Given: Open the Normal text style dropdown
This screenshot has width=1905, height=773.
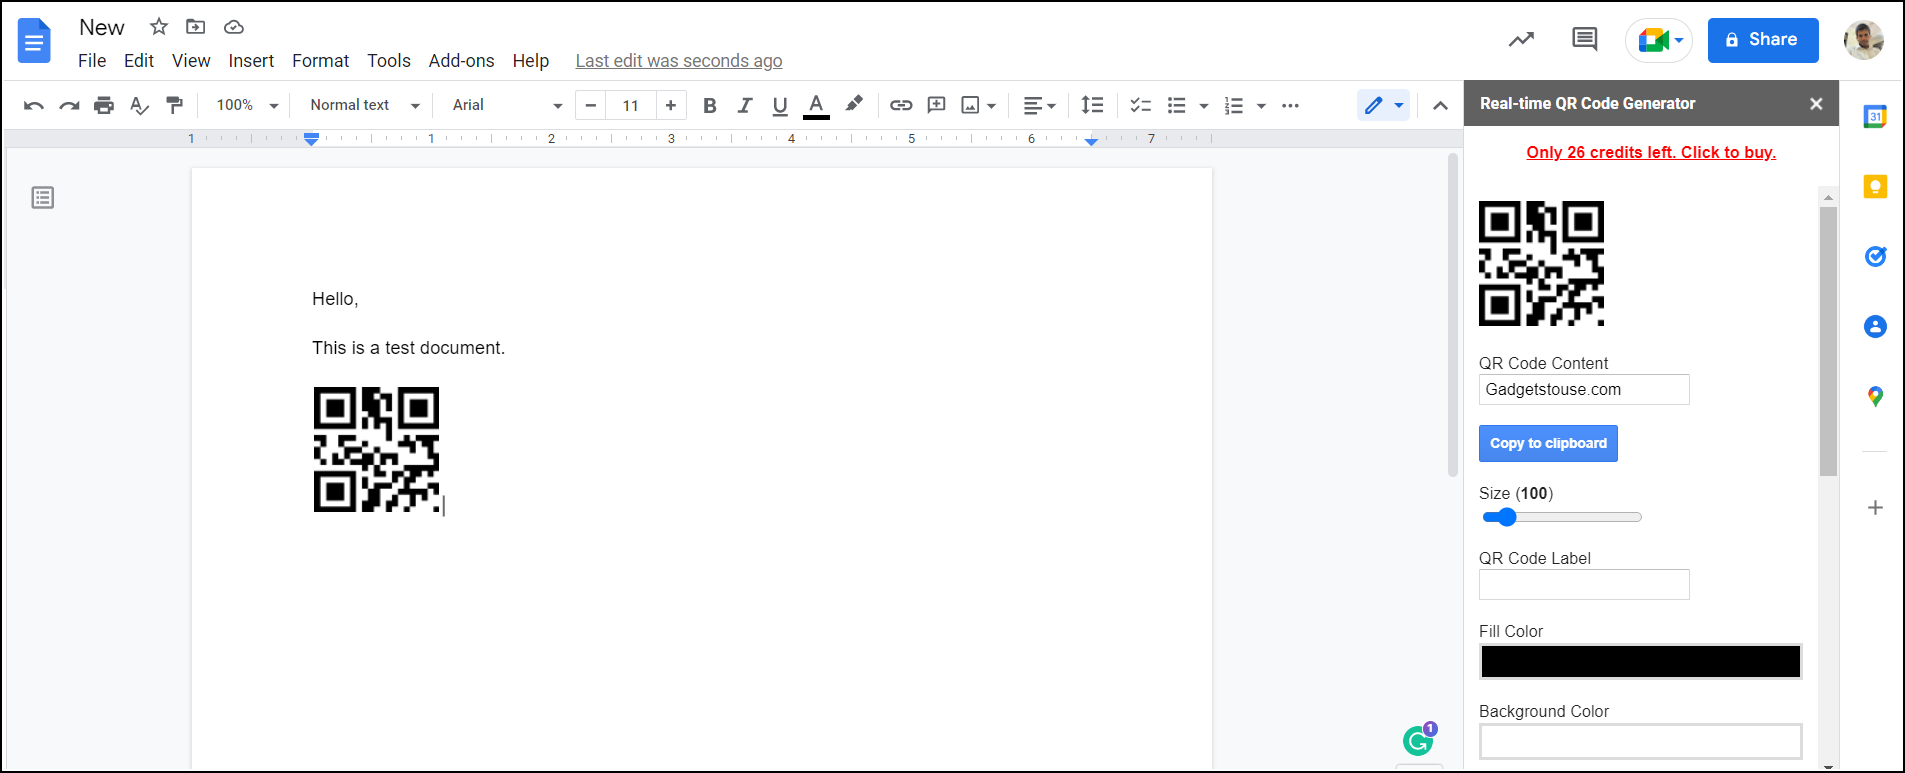Looking at the screenshot, I should [x=365, y=105].
